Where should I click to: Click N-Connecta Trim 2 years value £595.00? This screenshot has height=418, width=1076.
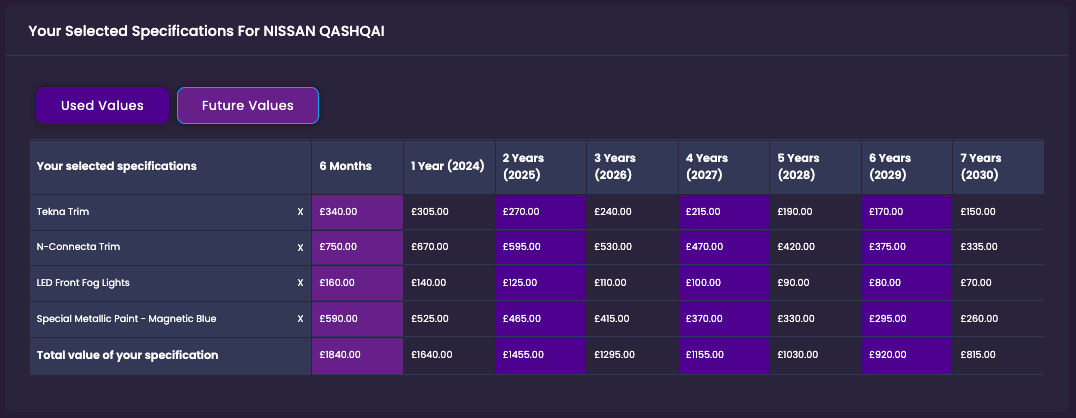[521, 247]
